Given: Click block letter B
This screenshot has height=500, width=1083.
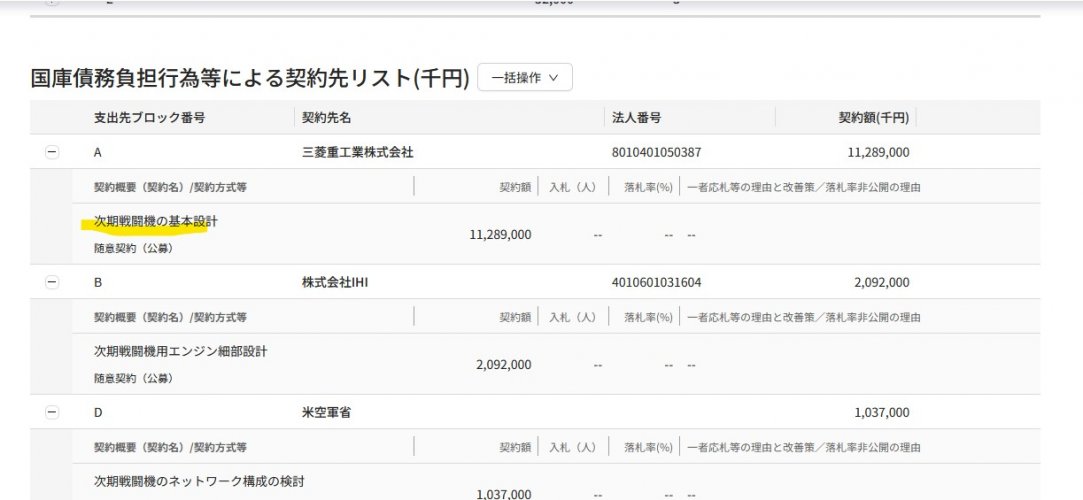Looking at the screenshot, I should tap(97, 282).
